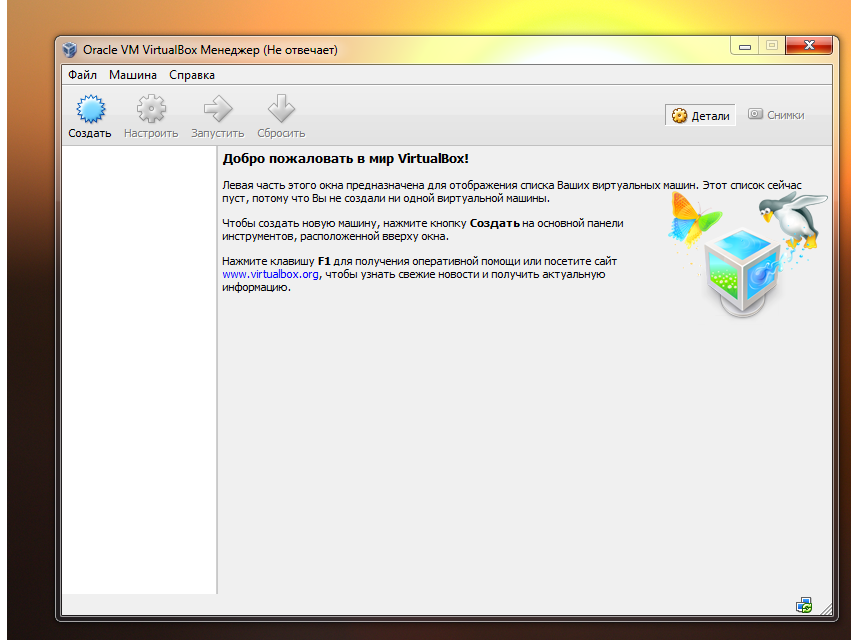Minimize the VirtualBox Manager window
Viewport: 851px width, 640px height.
click(744, 46)
